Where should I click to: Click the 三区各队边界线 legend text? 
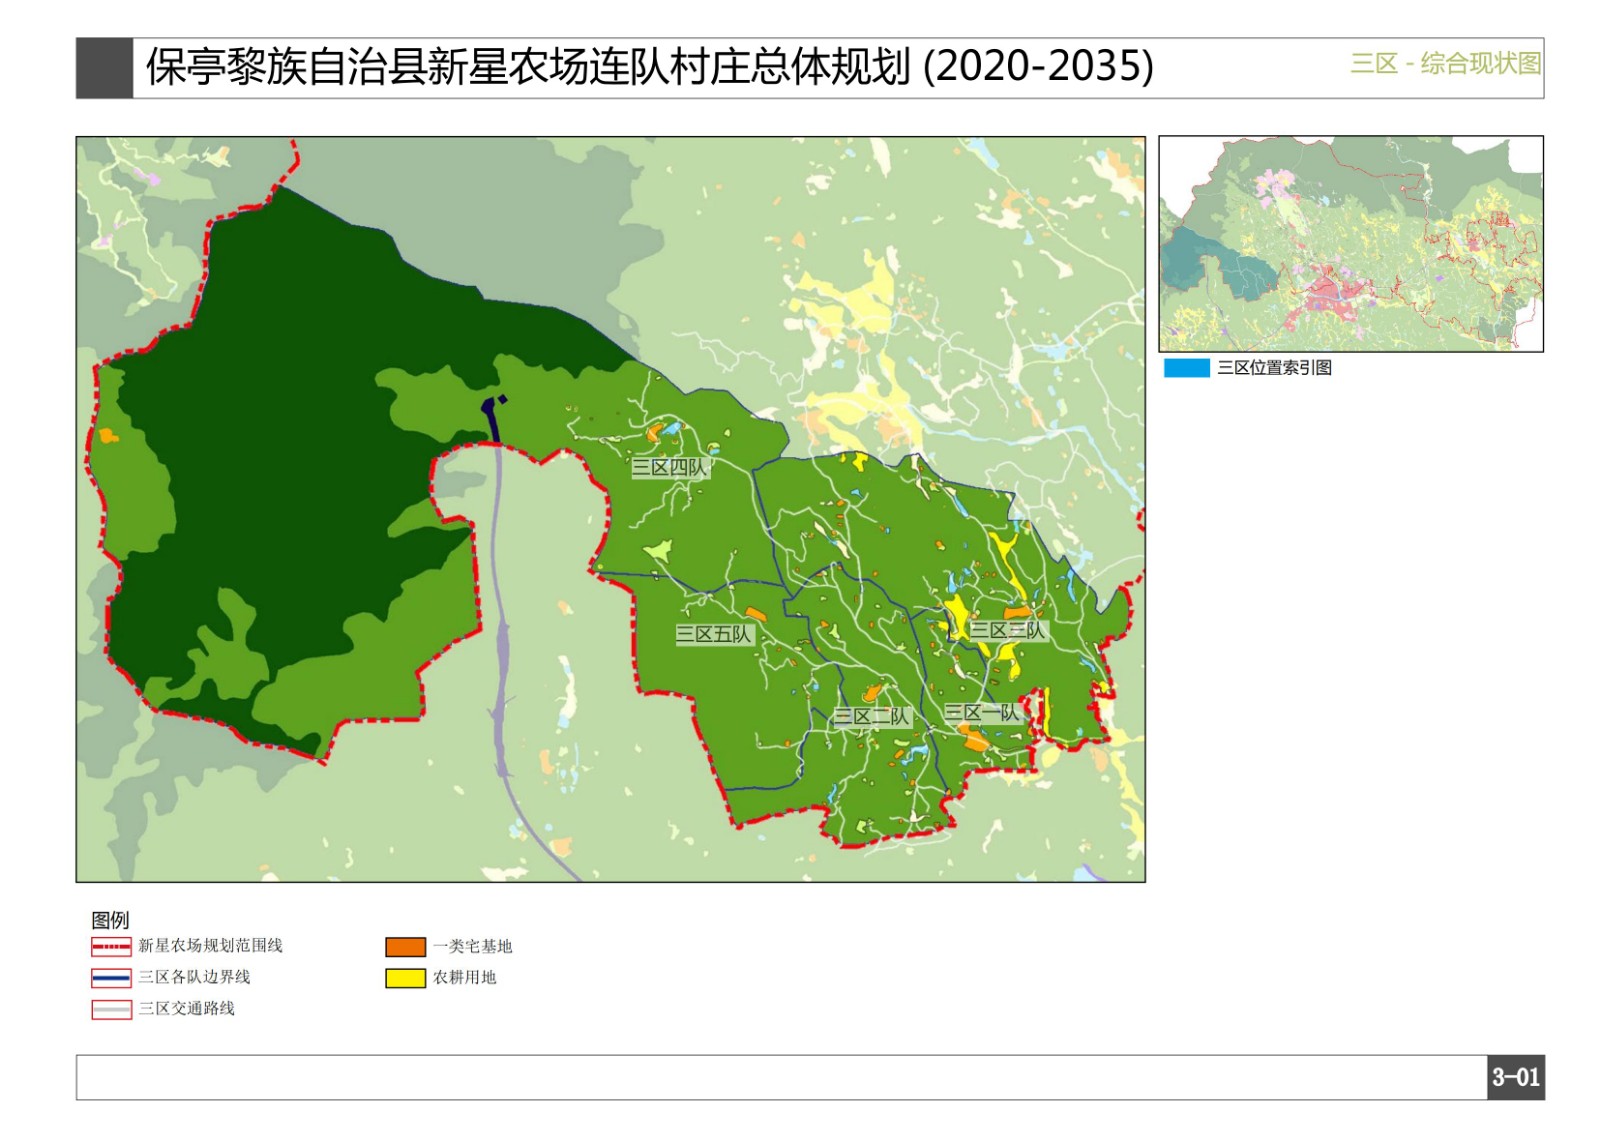(x=195, y=977)
